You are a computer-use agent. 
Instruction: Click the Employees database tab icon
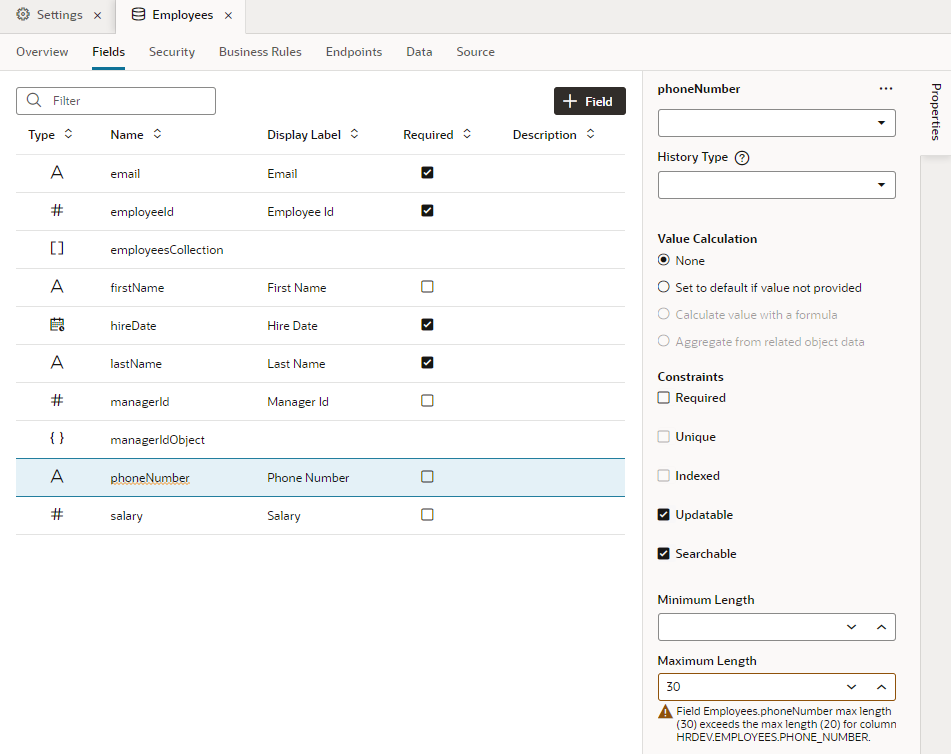point(138,15)
